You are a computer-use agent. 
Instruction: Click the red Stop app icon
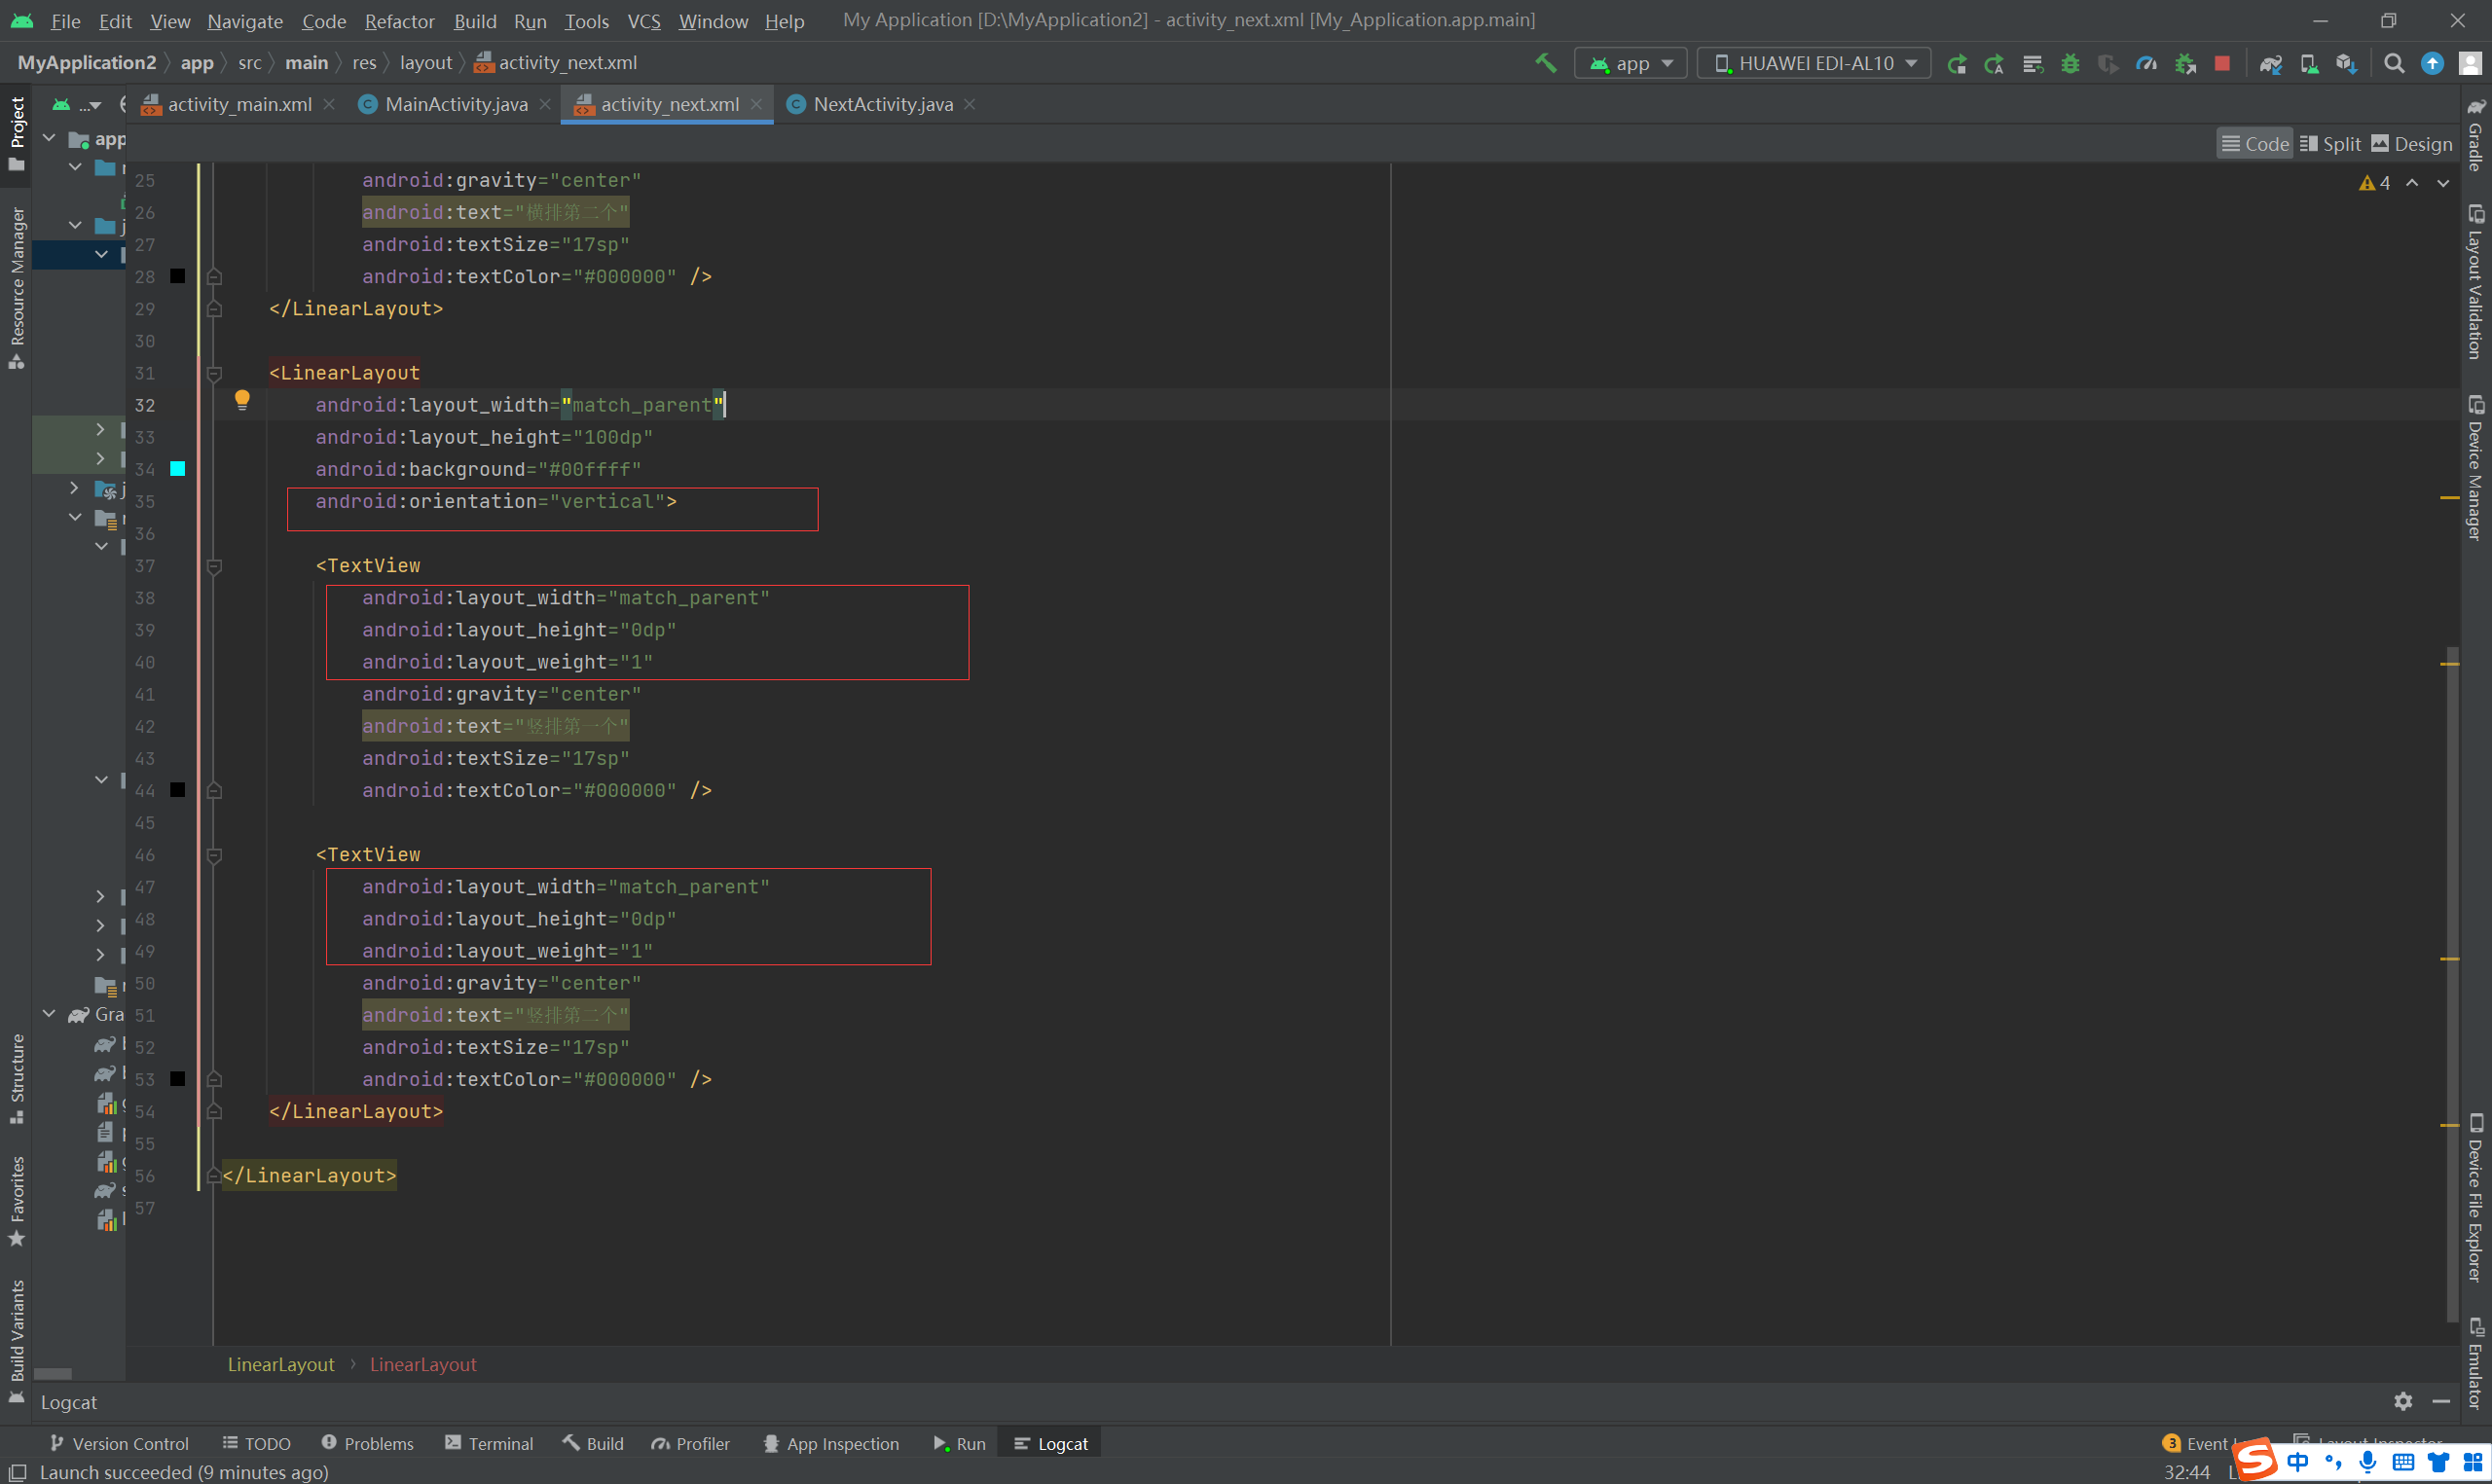(2222, 63)
